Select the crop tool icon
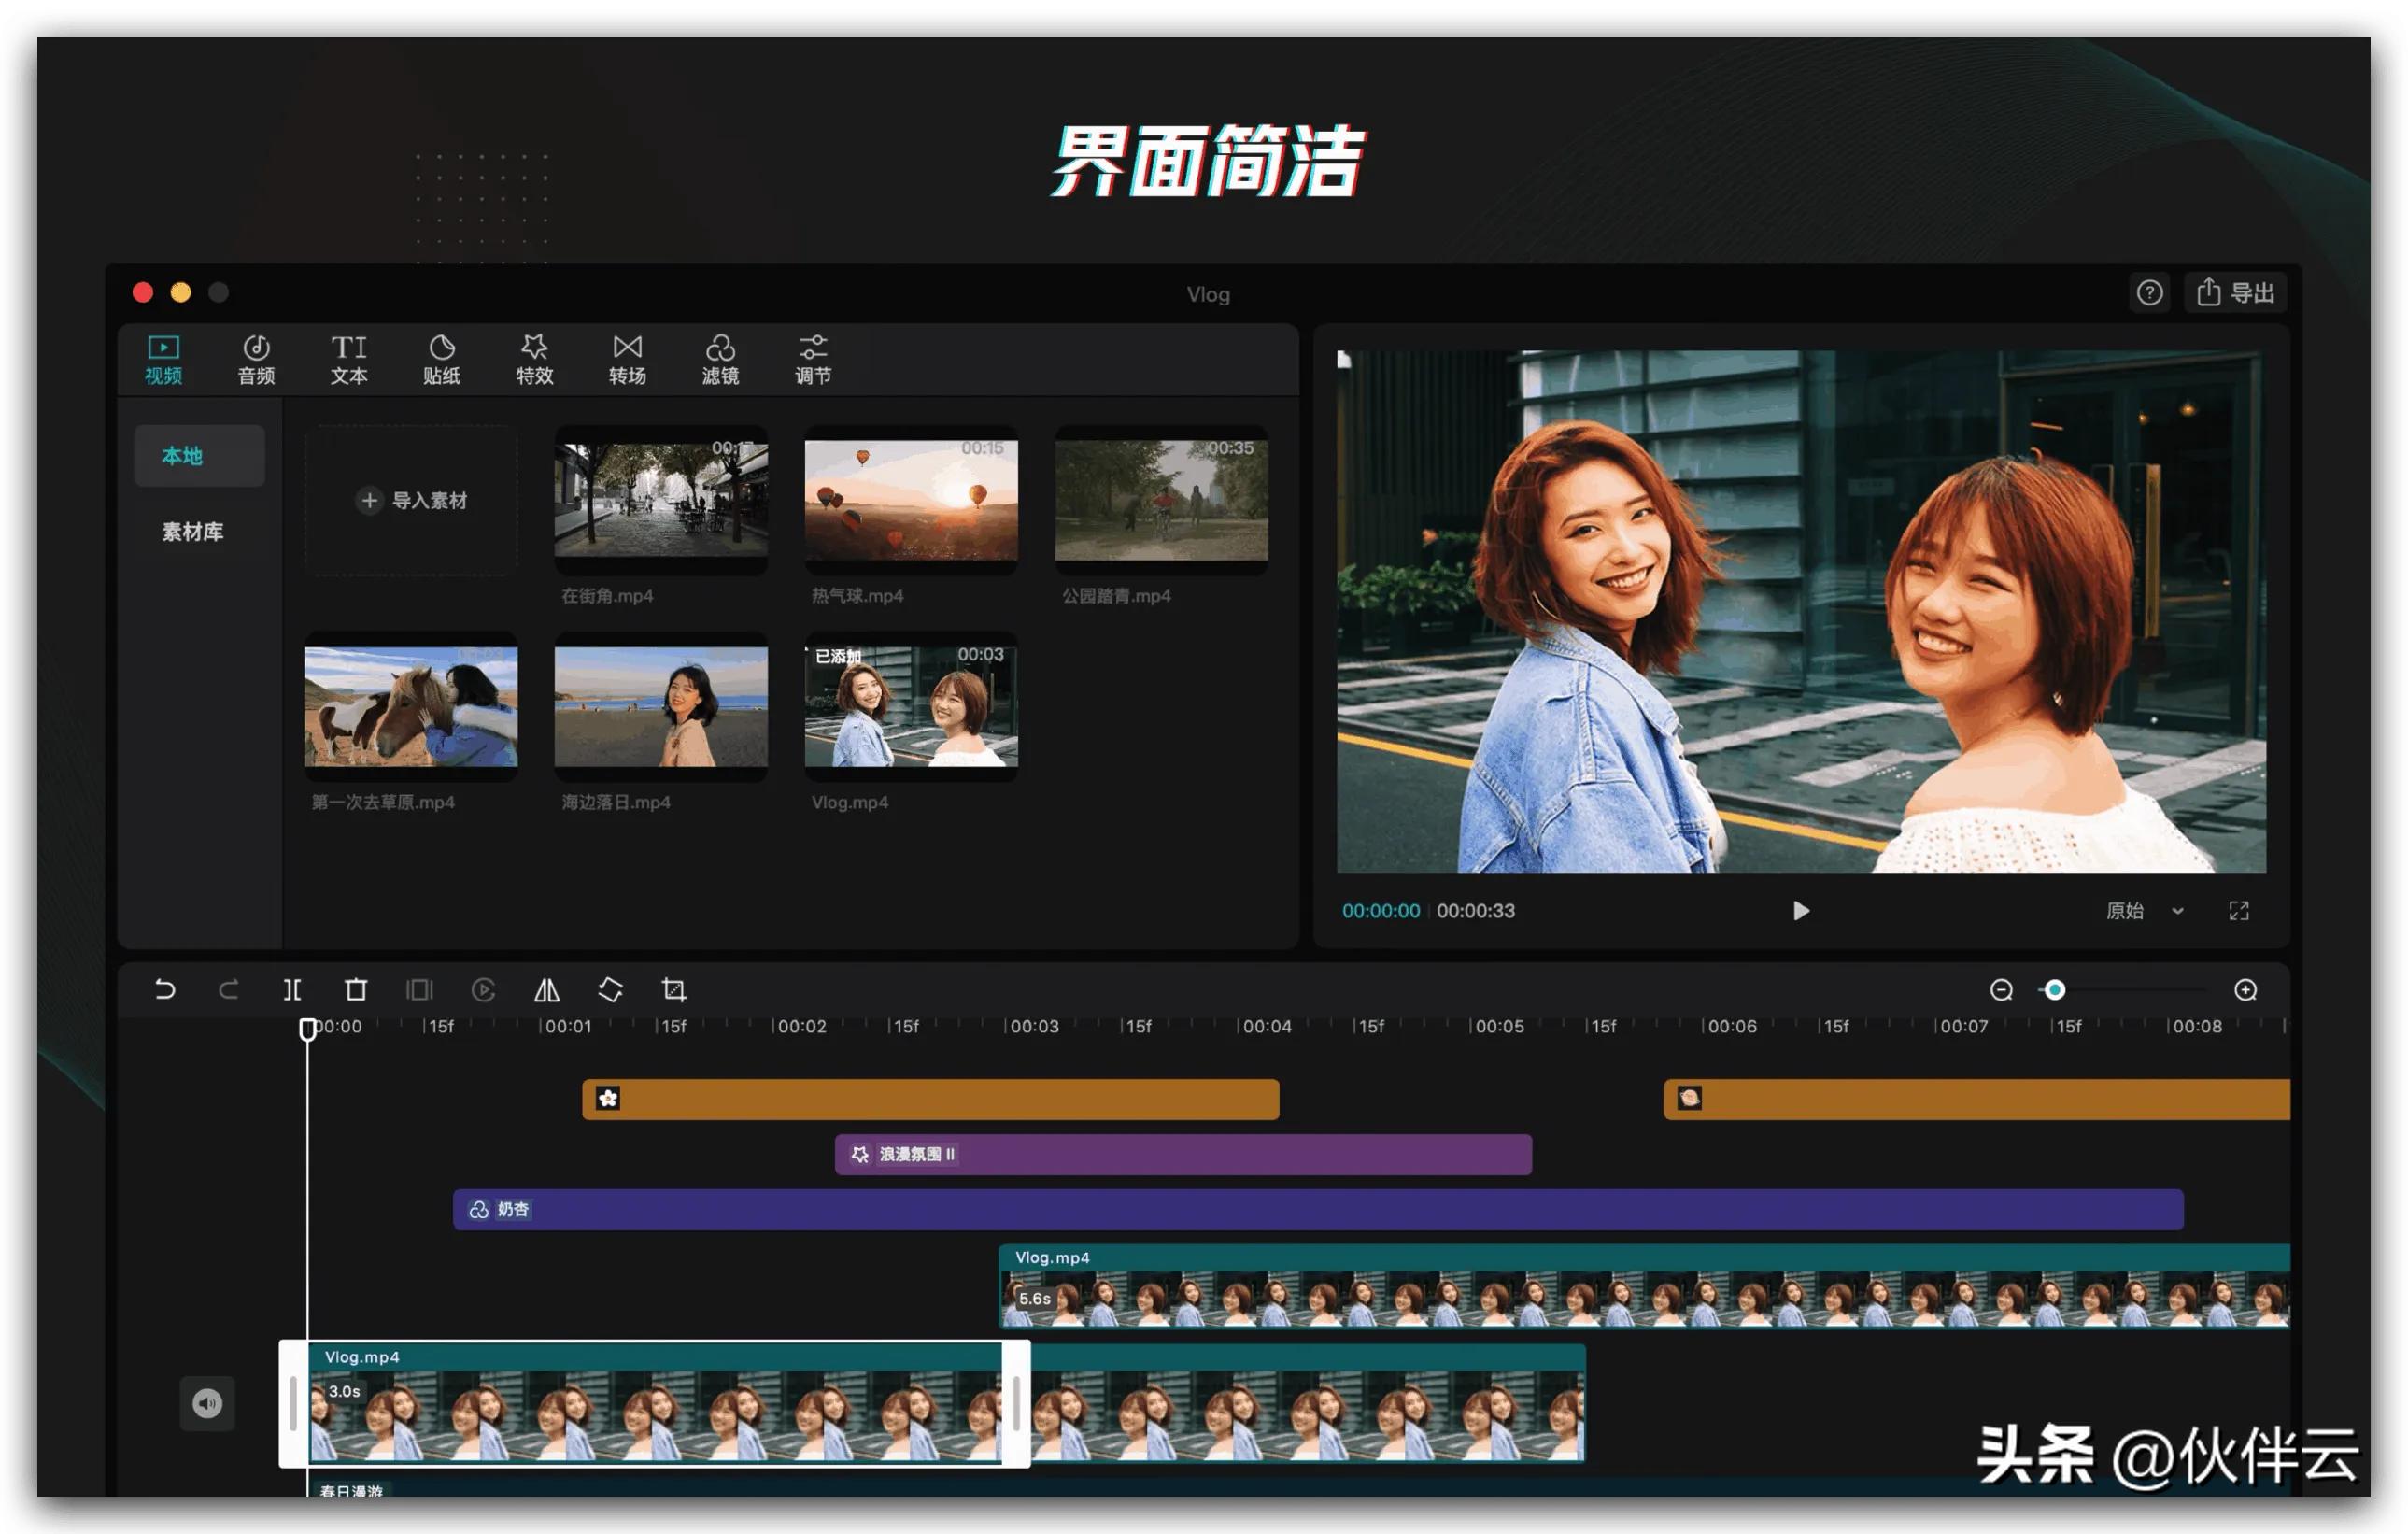The image size is (2408, 1534). (x=674, y=989)
